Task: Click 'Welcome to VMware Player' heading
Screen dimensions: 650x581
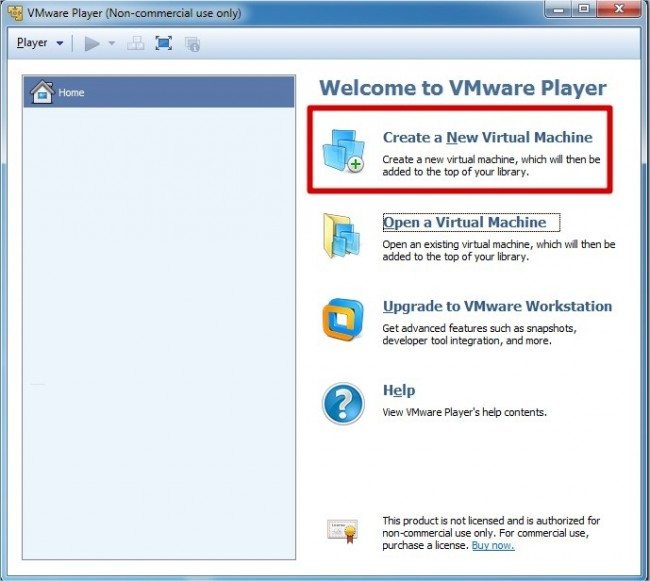Action: (463, 88)
